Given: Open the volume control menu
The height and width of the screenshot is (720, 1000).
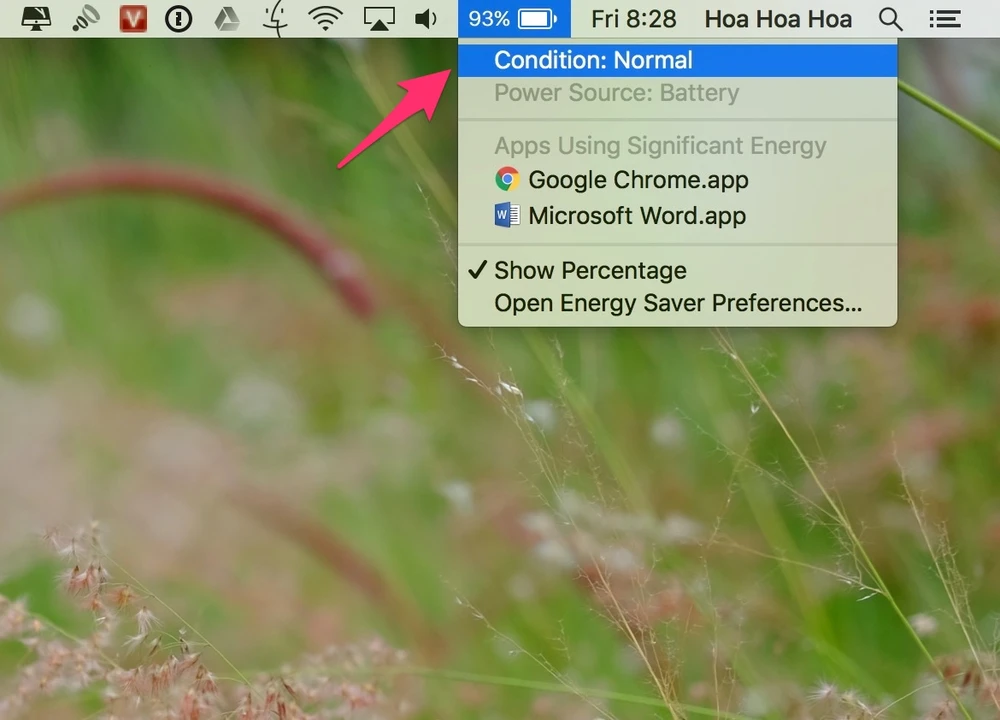Looking at the screenshot, I should coord(425,18).
